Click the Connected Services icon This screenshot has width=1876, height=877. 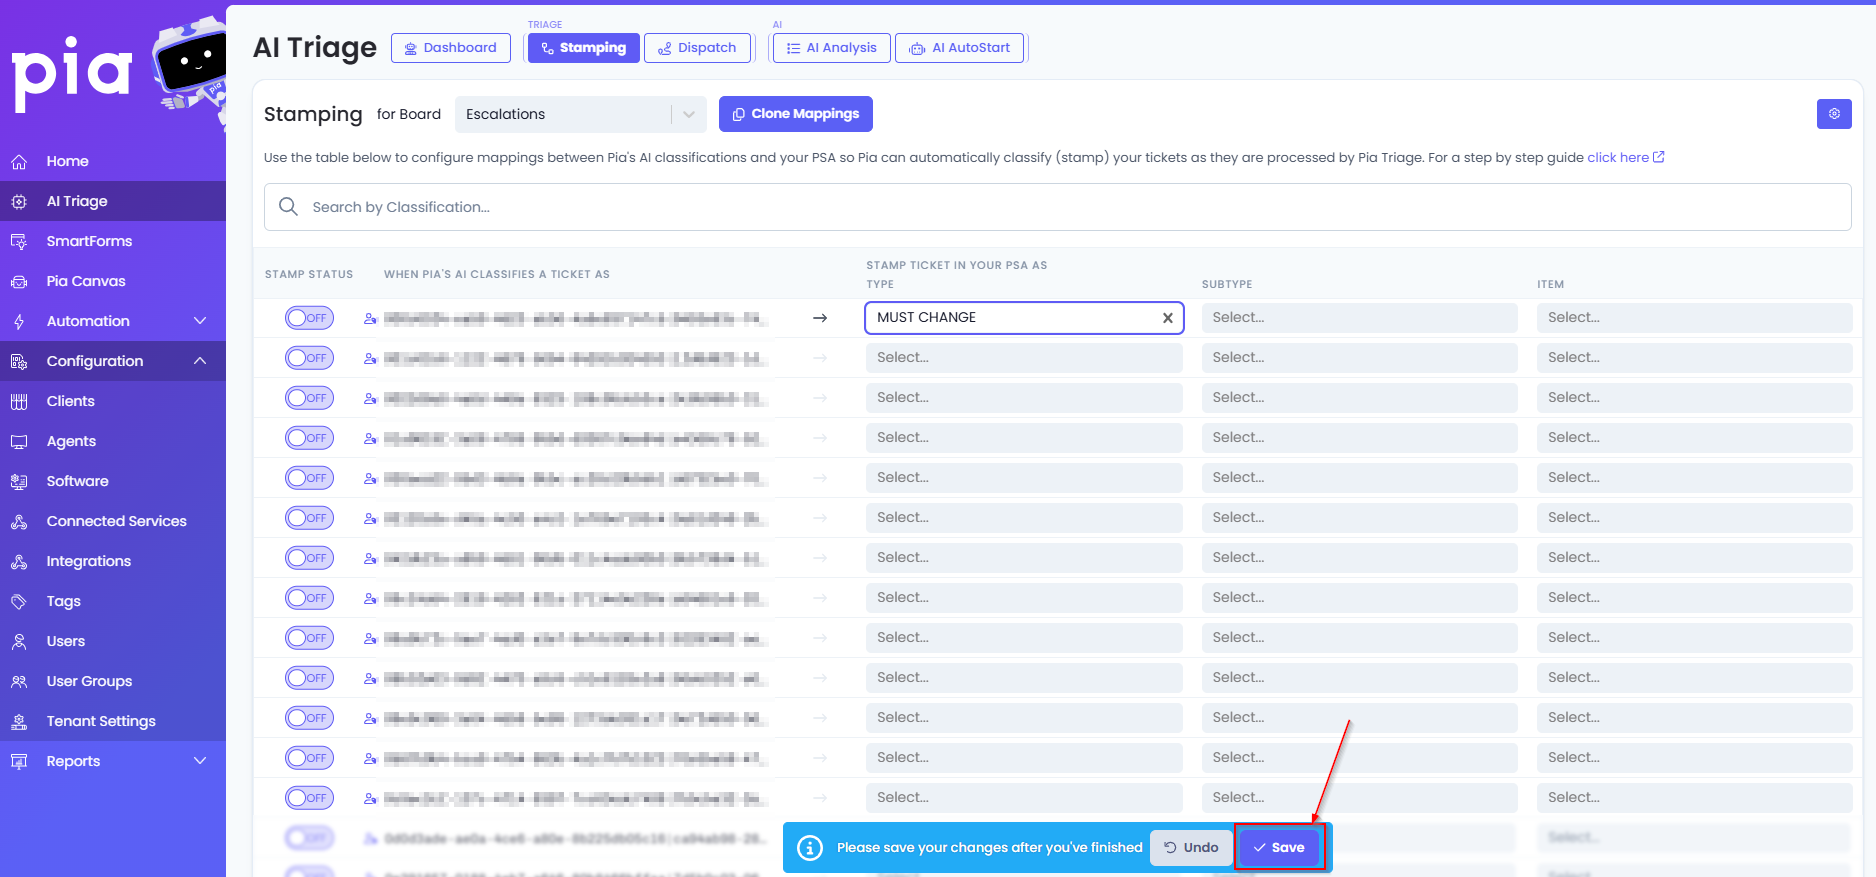click(x=19, y=521)
